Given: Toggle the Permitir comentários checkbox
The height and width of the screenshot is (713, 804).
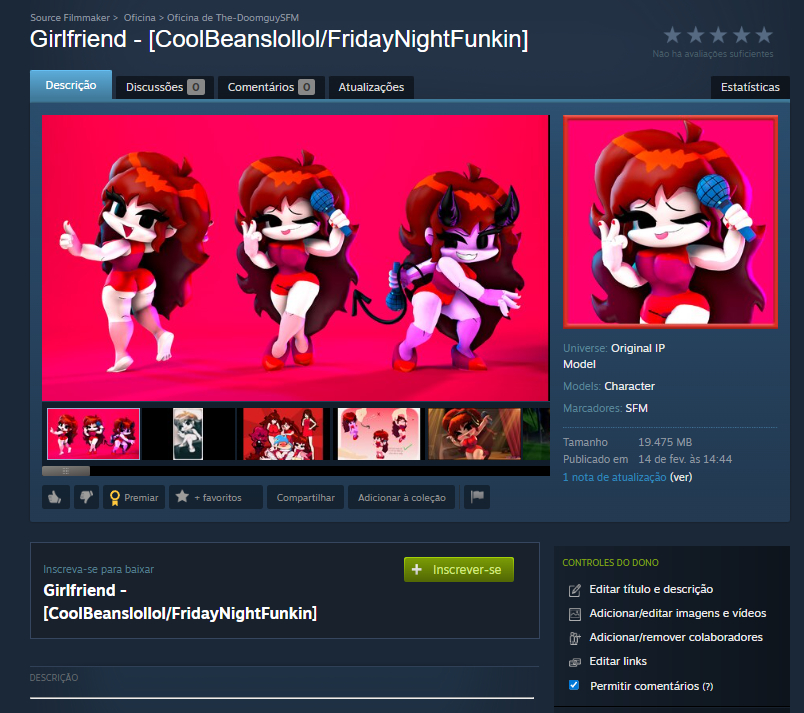Looking at the screenshot, I should point(574,686).
